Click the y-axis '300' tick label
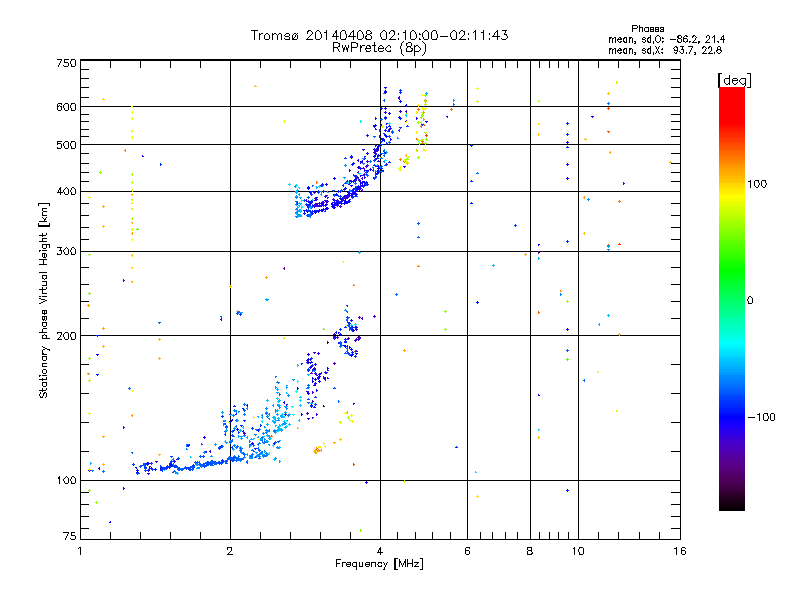 (x=66, y=251)
